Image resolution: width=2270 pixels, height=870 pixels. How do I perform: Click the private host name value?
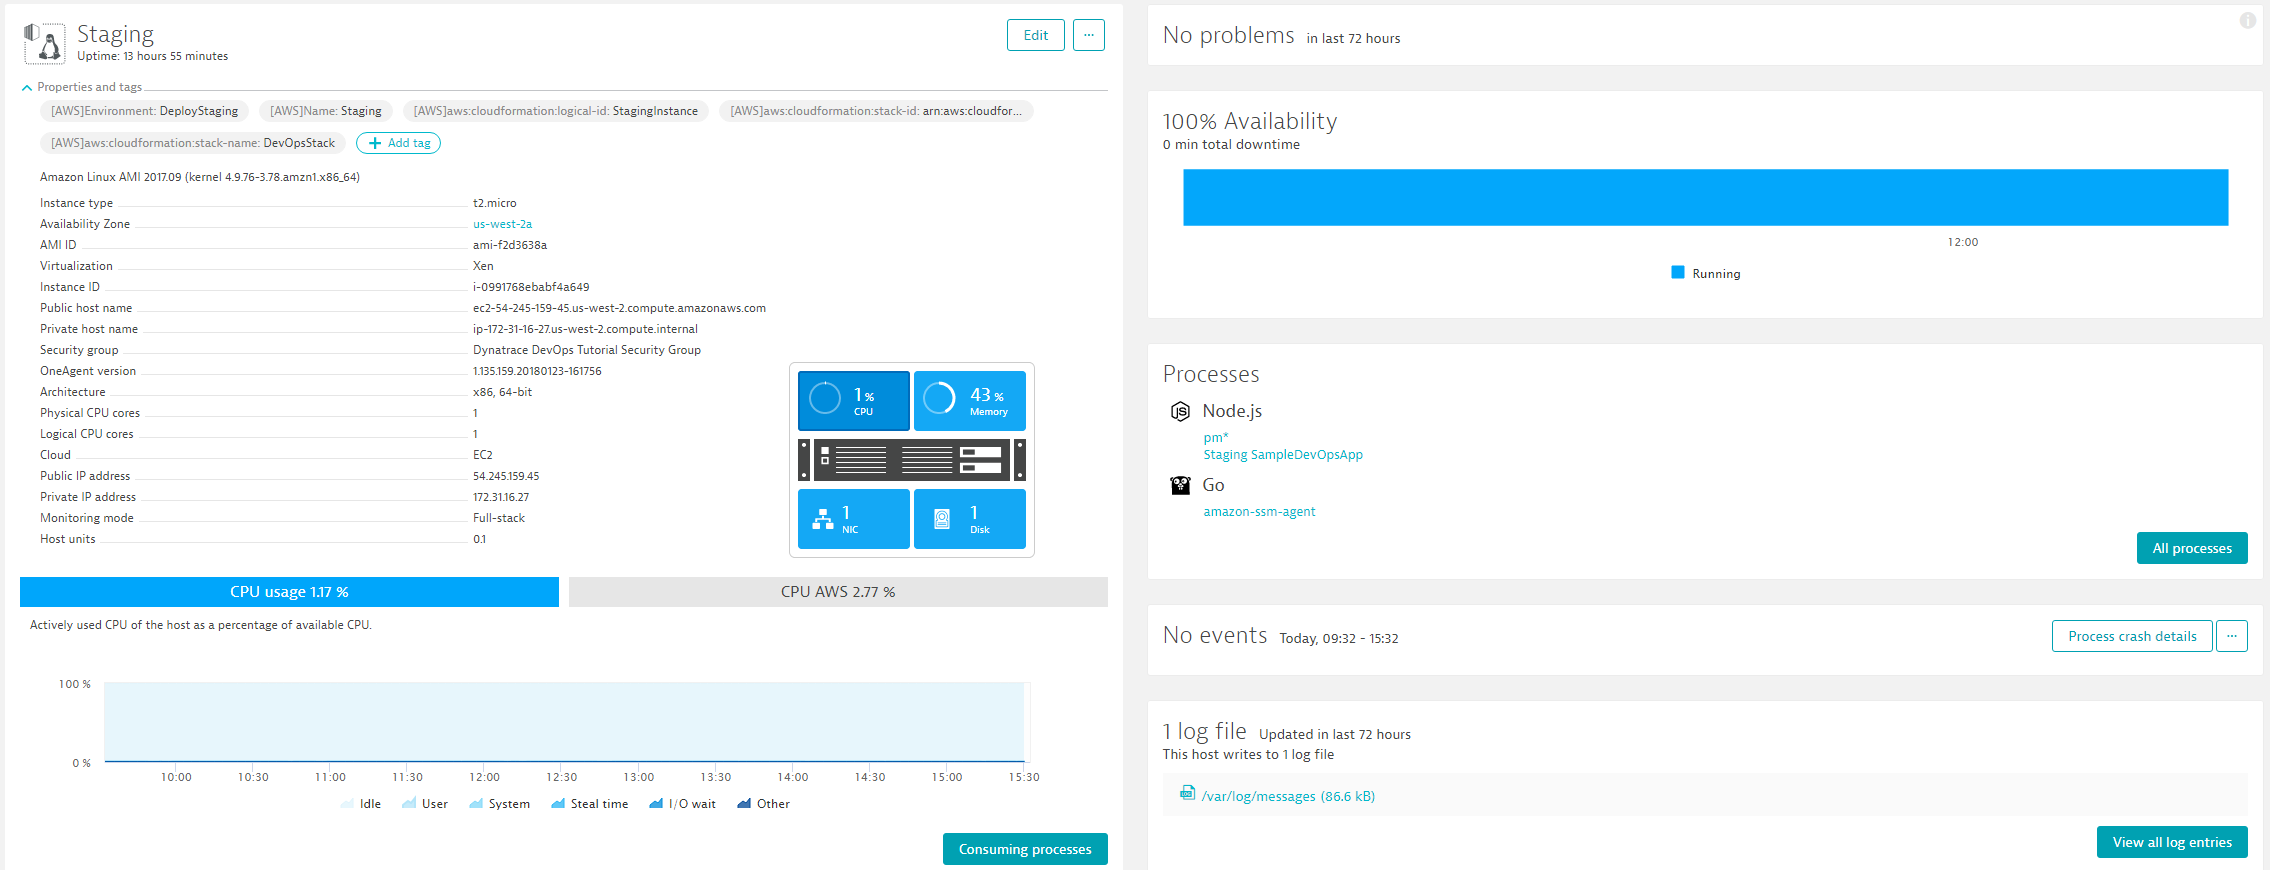coord(585,329)
